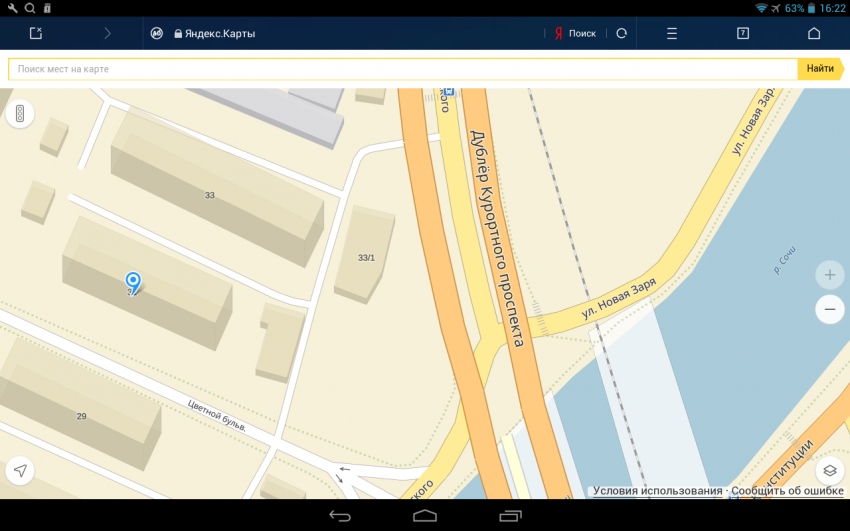Screen dimensions: 850x531
Task: Go forward with the browser arrow
Action: 108,33
